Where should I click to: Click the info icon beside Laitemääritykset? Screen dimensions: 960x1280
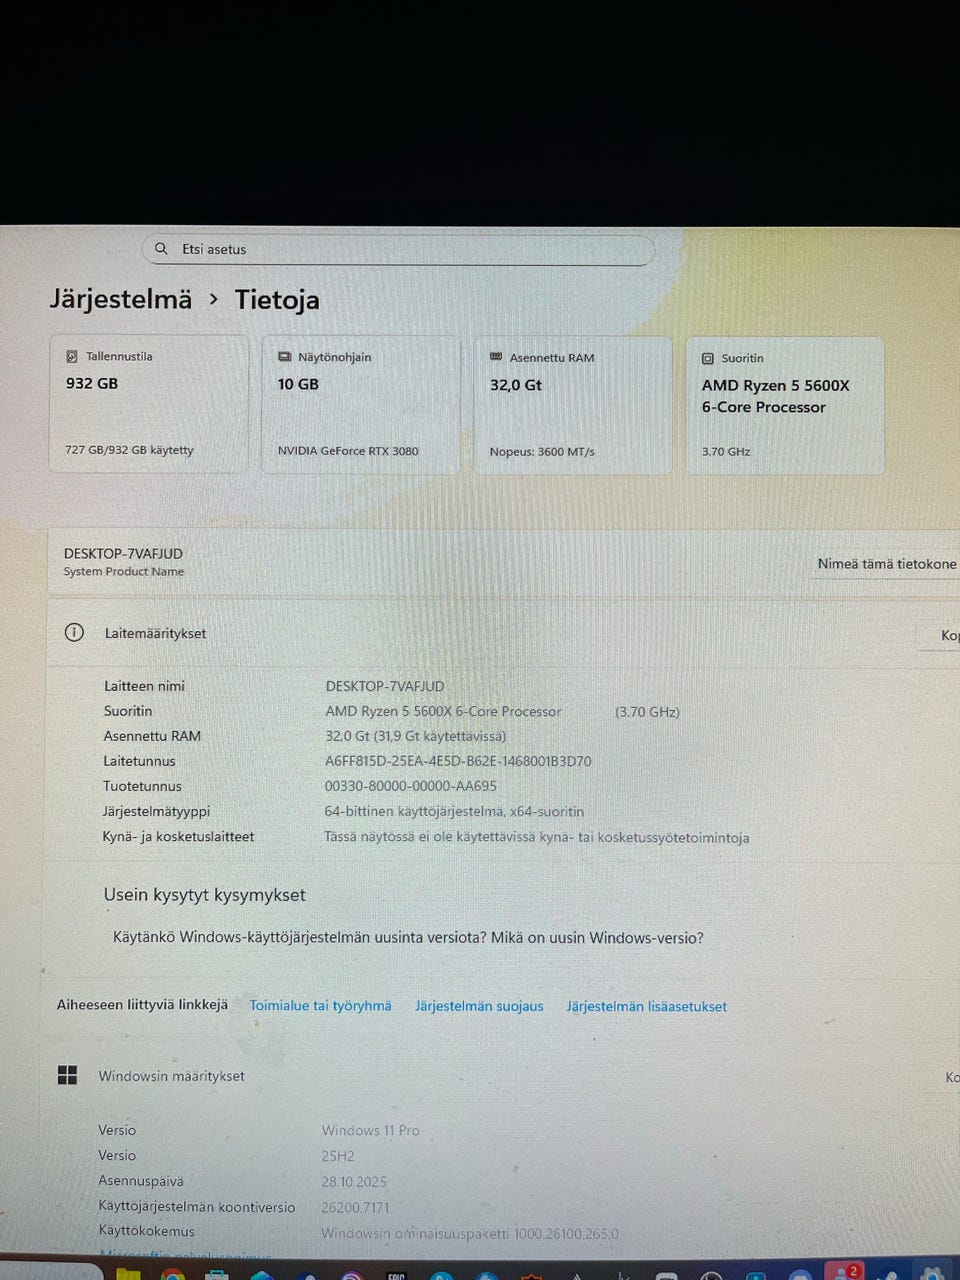point(74,632)
